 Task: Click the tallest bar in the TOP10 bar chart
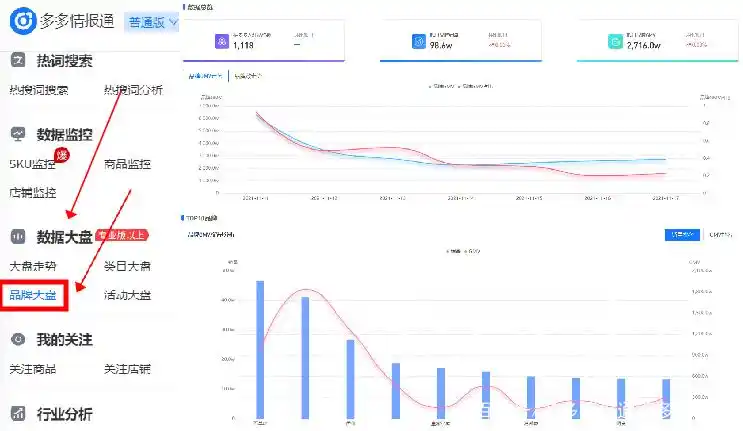260,349
